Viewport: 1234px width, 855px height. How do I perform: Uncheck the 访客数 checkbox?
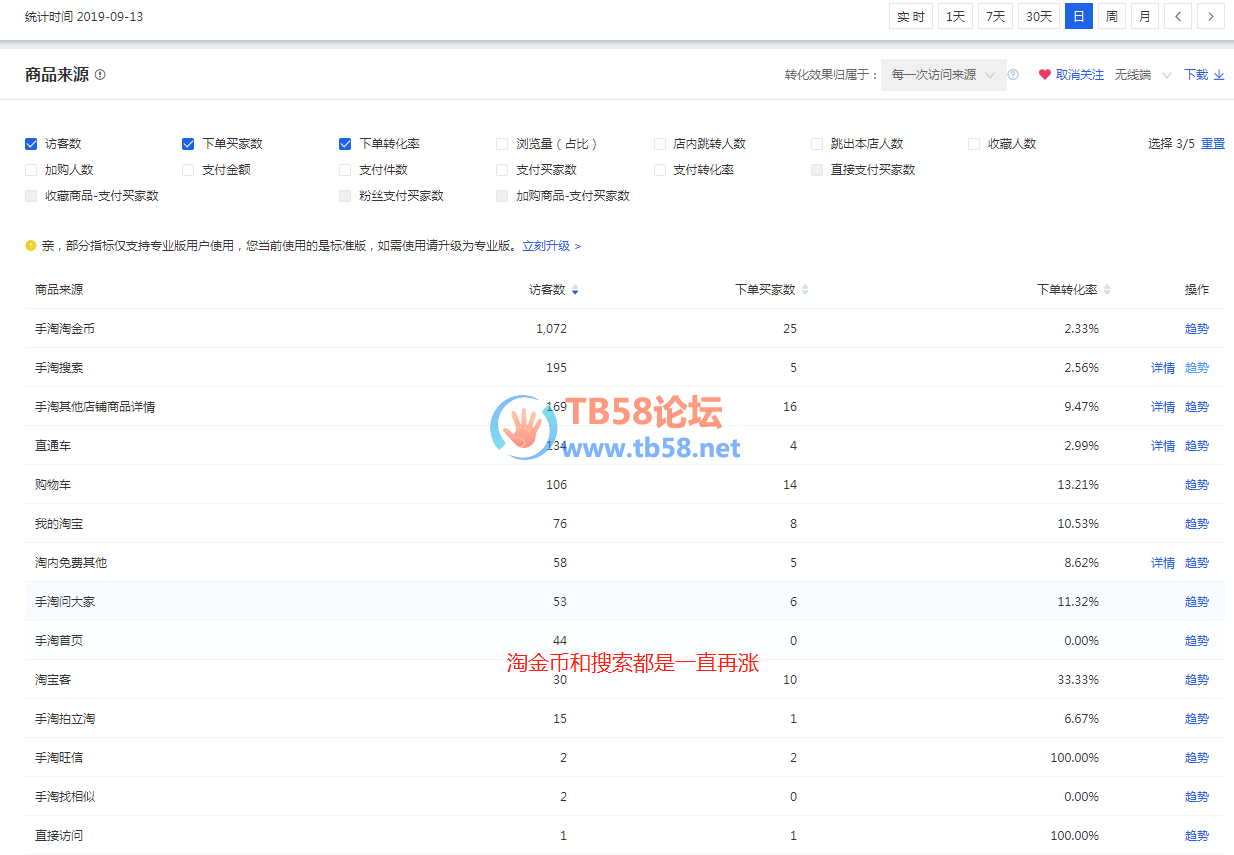(31, 144)
